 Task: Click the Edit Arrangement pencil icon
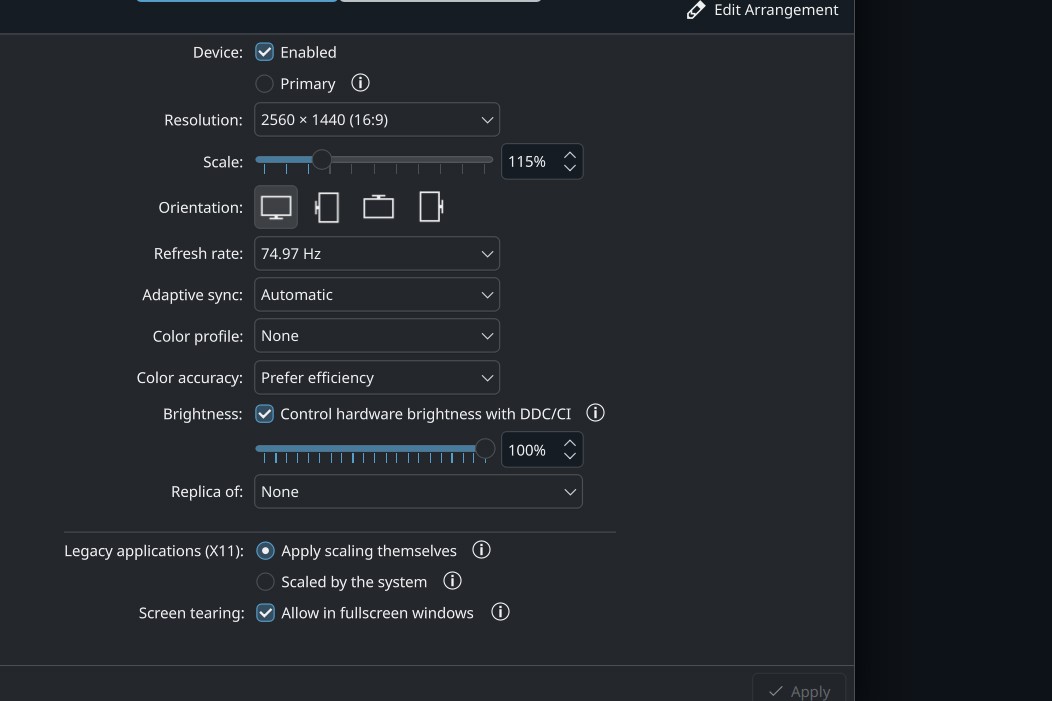[x=696, y=10]
